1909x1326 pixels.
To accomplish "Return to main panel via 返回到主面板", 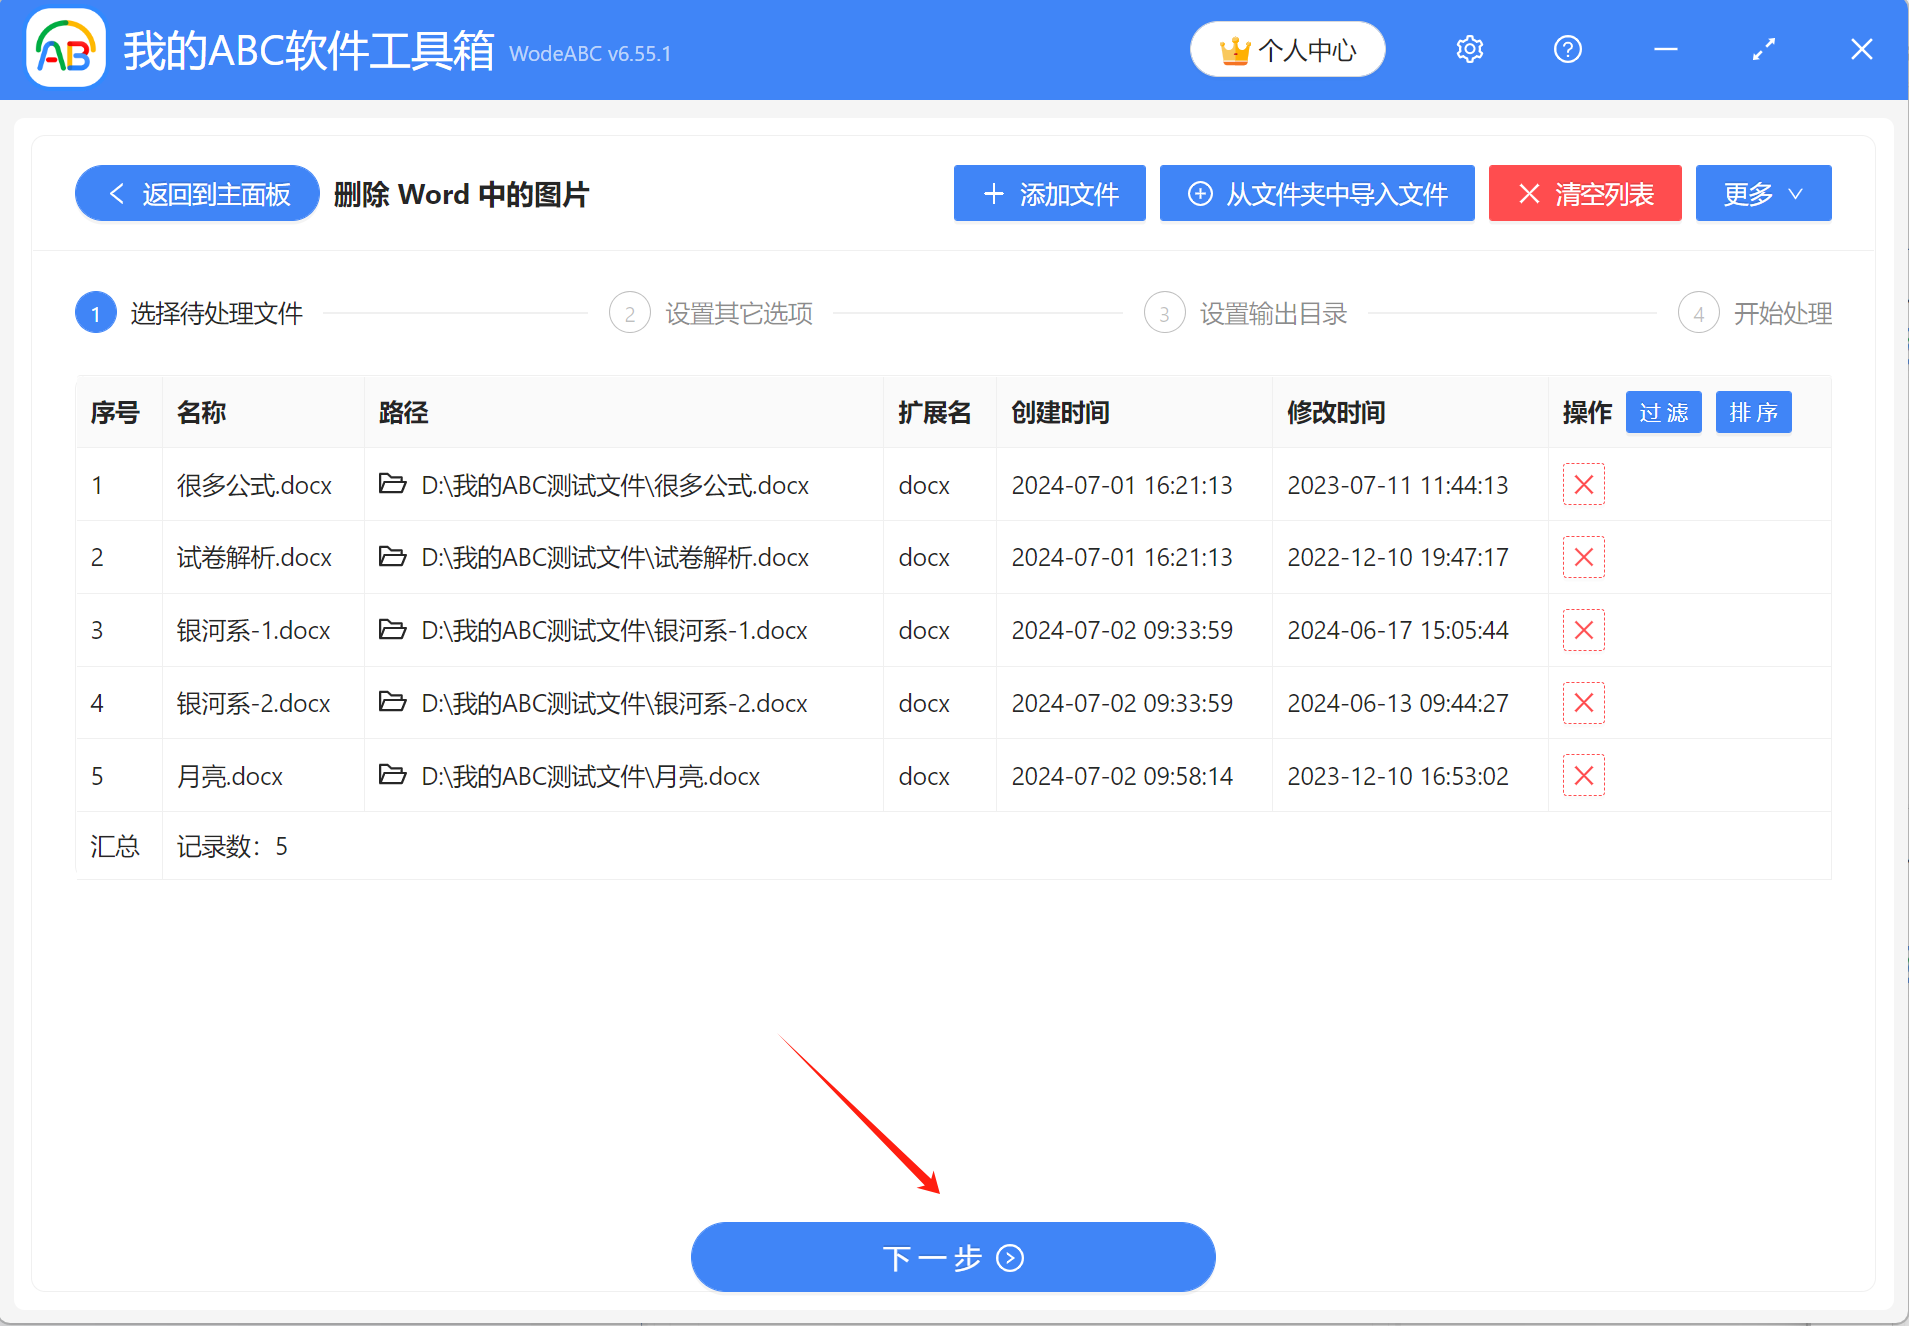I will [196, 193].
